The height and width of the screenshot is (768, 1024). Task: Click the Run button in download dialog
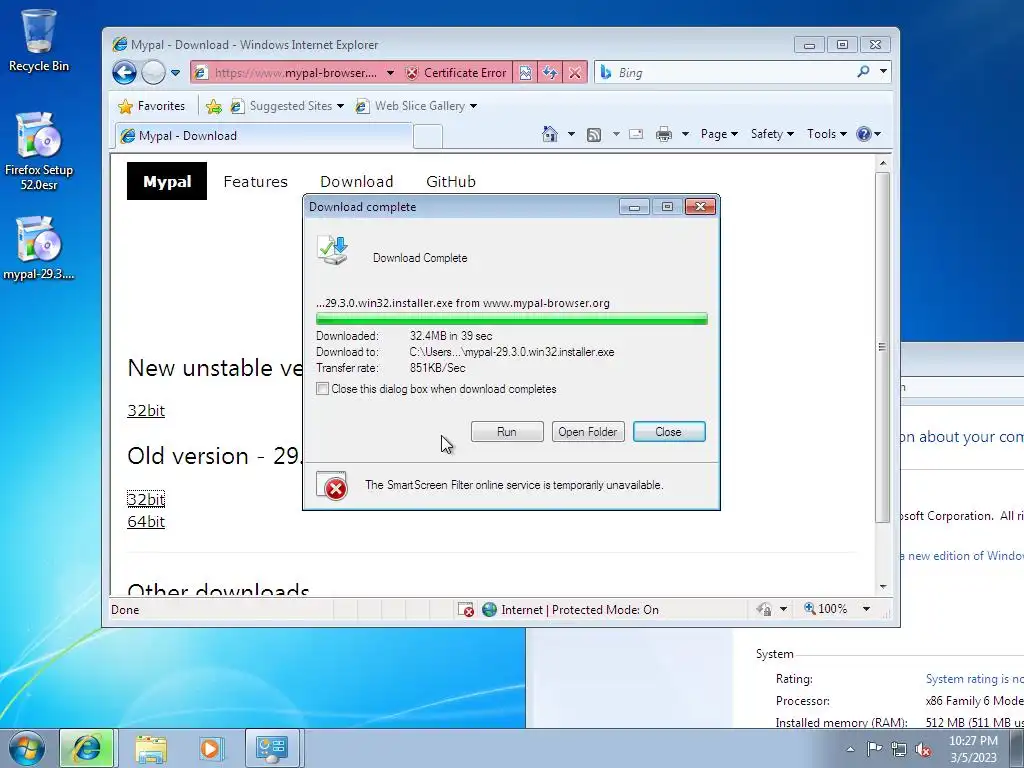pyautogui.click(x=507, y=432)
